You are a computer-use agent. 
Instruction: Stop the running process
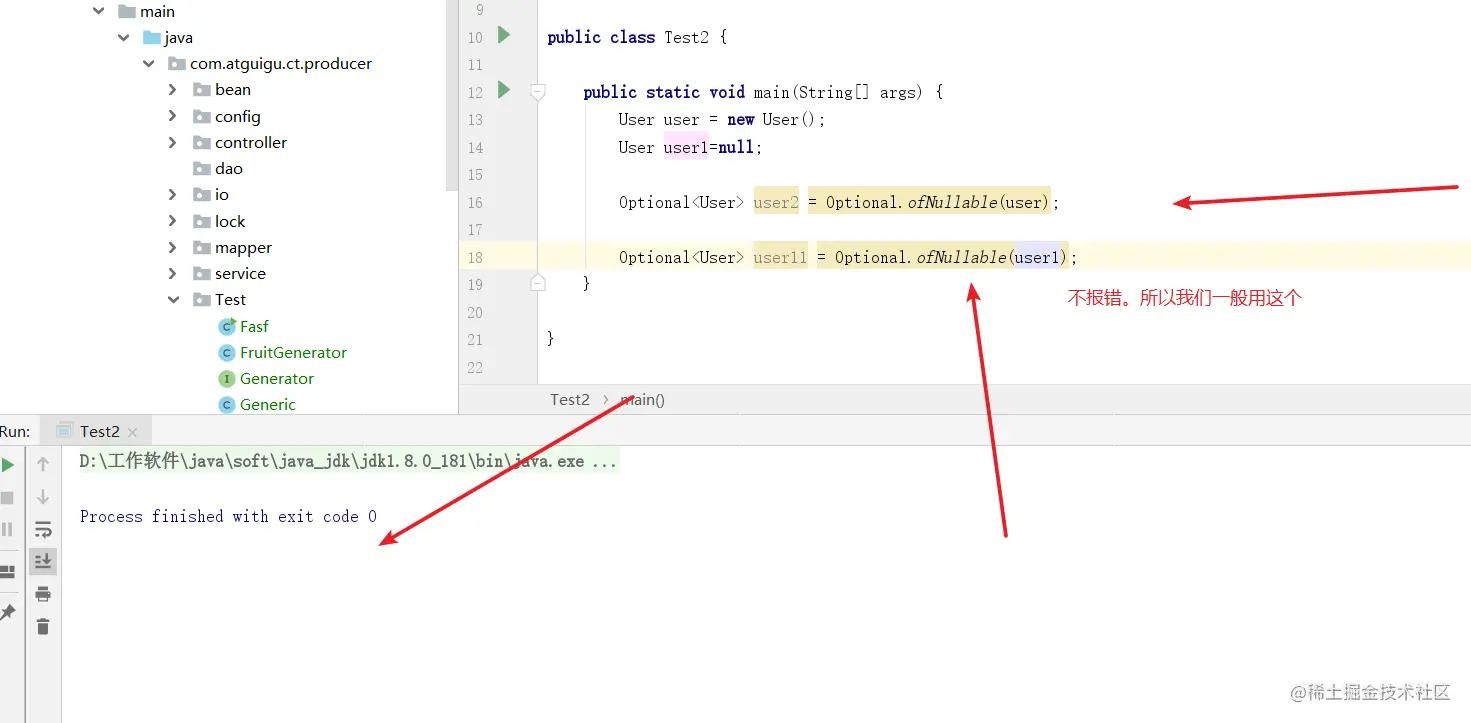(7, 497)
